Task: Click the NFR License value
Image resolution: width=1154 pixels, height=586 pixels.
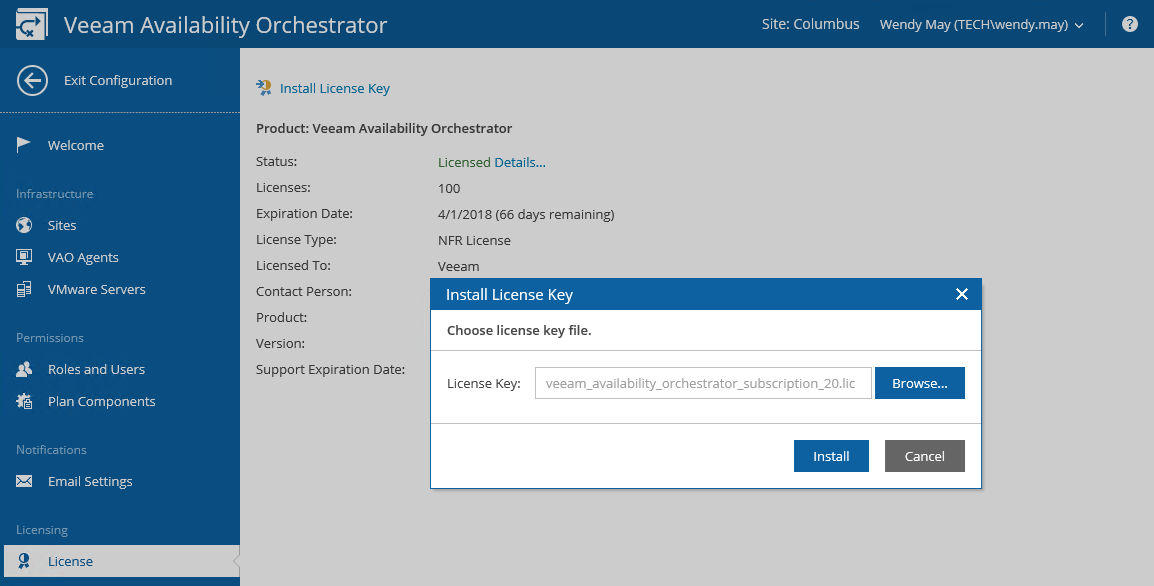Action: (x=474, y=241)
